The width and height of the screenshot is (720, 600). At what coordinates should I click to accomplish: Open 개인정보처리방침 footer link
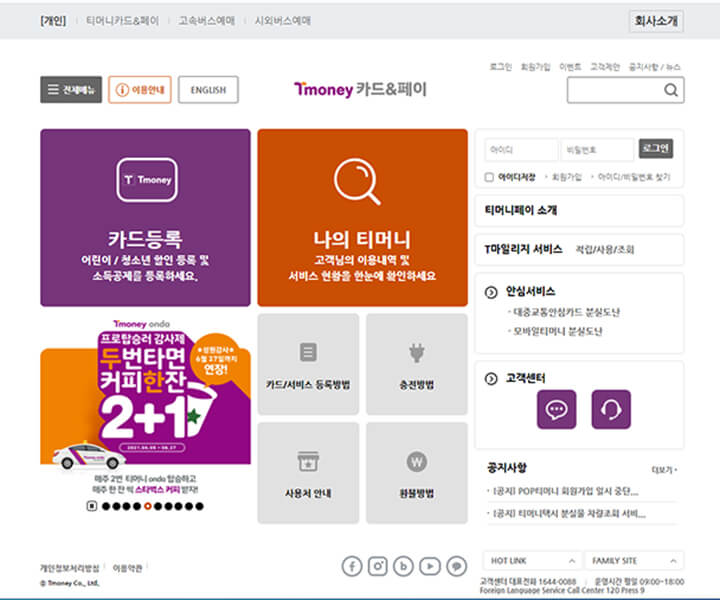[x=69, y=568]
